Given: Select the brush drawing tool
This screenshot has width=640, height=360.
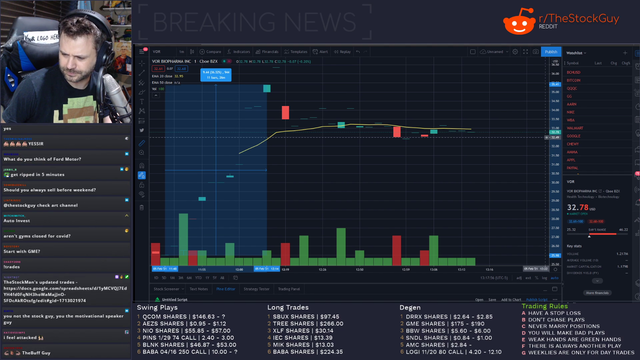Looking at the screenshot, I should coord(142,93).
